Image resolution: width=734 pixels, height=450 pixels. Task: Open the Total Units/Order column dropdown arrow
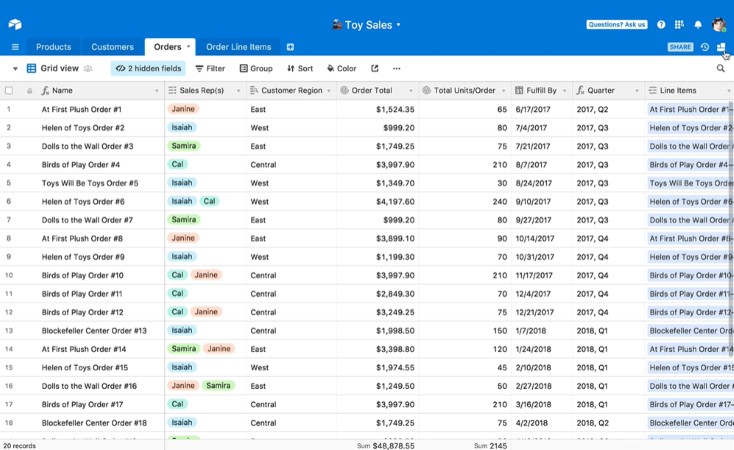pyautogui.click(x=504, y=91)
